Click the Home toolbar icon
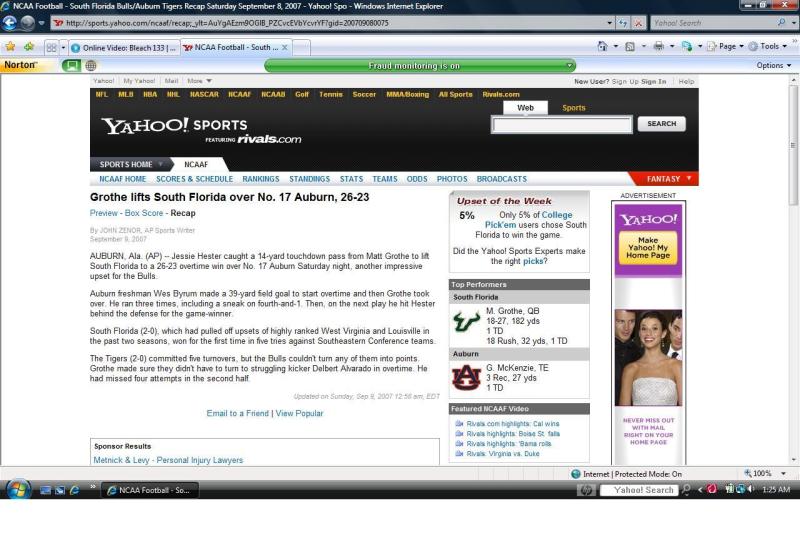 603,46
